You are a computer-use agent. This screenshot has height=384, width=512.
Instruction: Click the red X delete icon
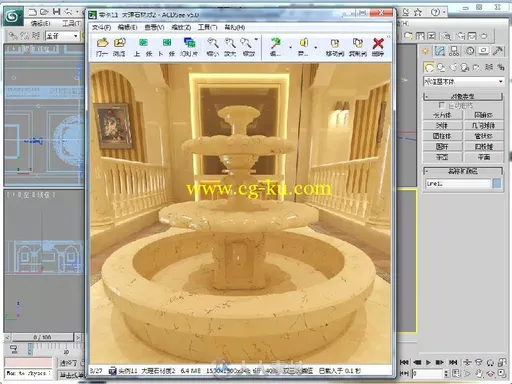point(378,43)
